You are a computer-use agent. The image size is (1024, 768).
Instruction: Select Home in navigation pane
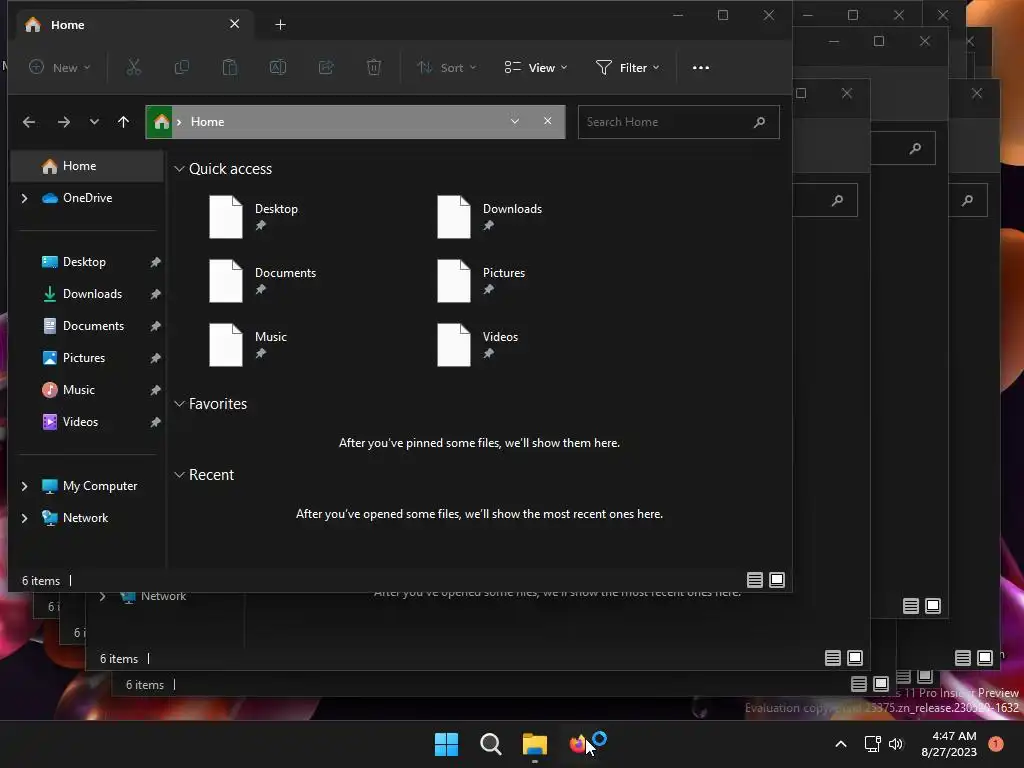pos(87,166)
